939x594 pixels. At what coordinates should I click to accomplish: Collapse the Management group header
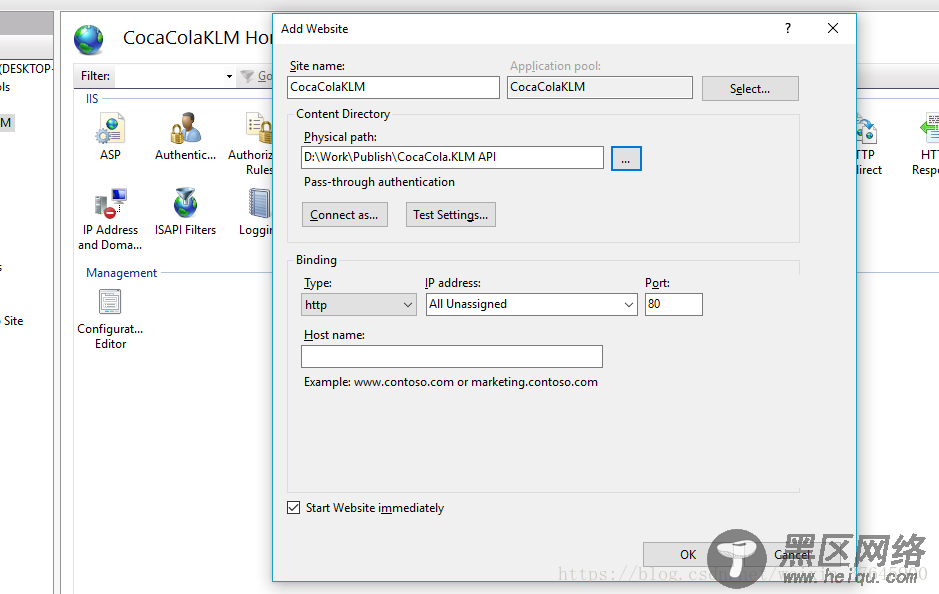[122, 273]
